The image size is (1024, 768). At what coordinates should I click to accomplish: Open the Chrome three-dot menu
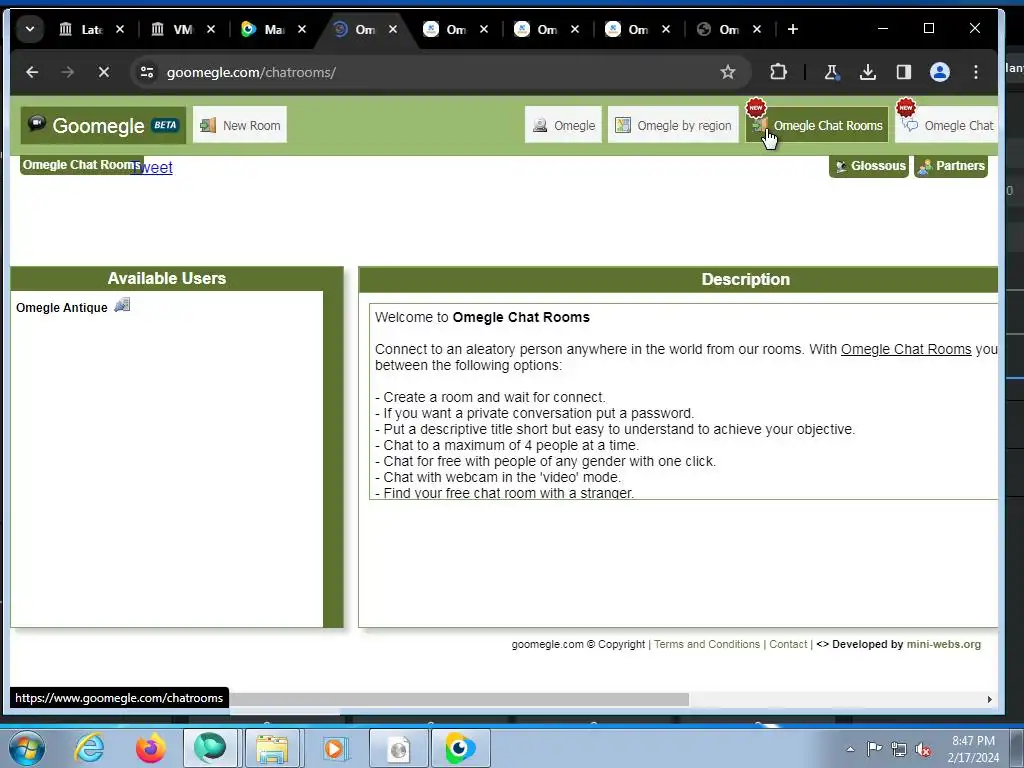[x=976, y=72]
